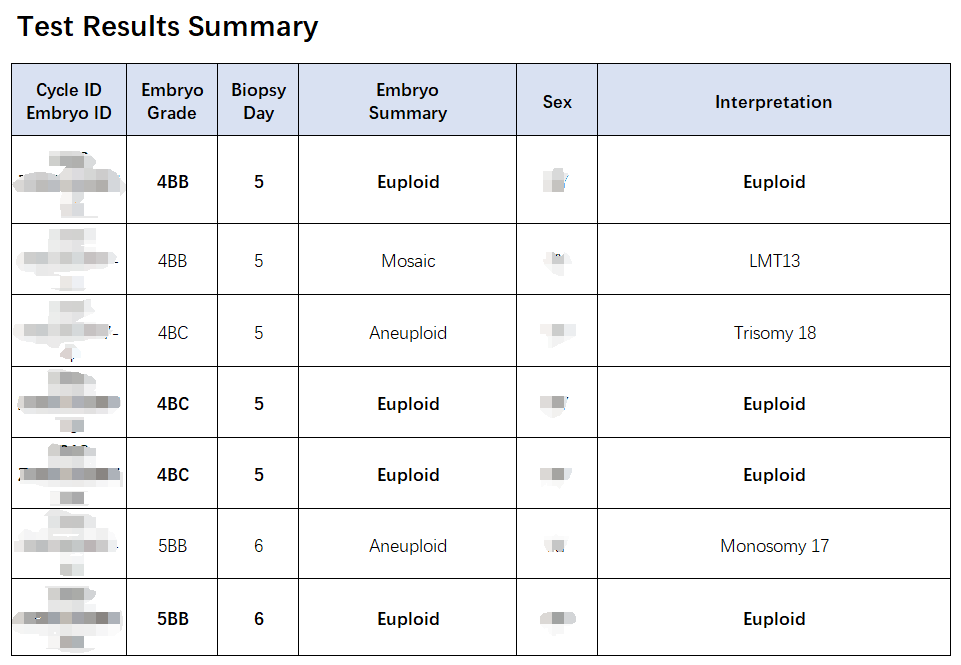Select the Aneuploid summary in the Trisomy 18 row

point(408,333)
